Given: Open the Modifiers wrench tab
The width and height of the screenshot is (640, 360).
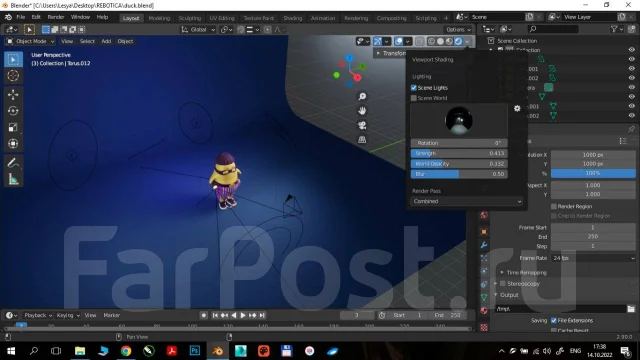Looking at the screenshot, I should coord(484,245).
